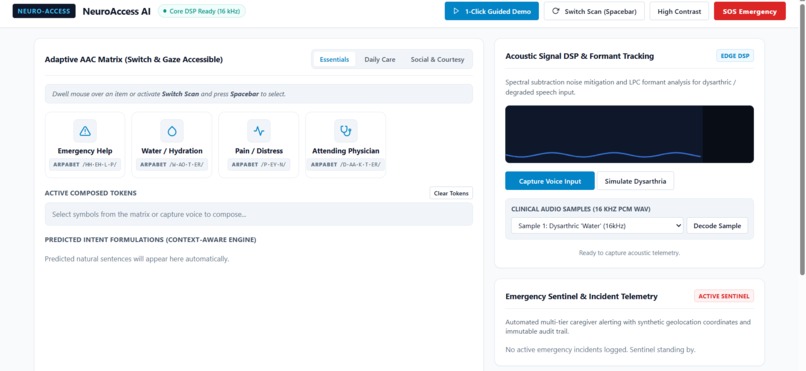Screen dimensions: 806x371
Task: Click Emergency Sentinel & Incident Telemetry heading
Action: tap(581, 296)
